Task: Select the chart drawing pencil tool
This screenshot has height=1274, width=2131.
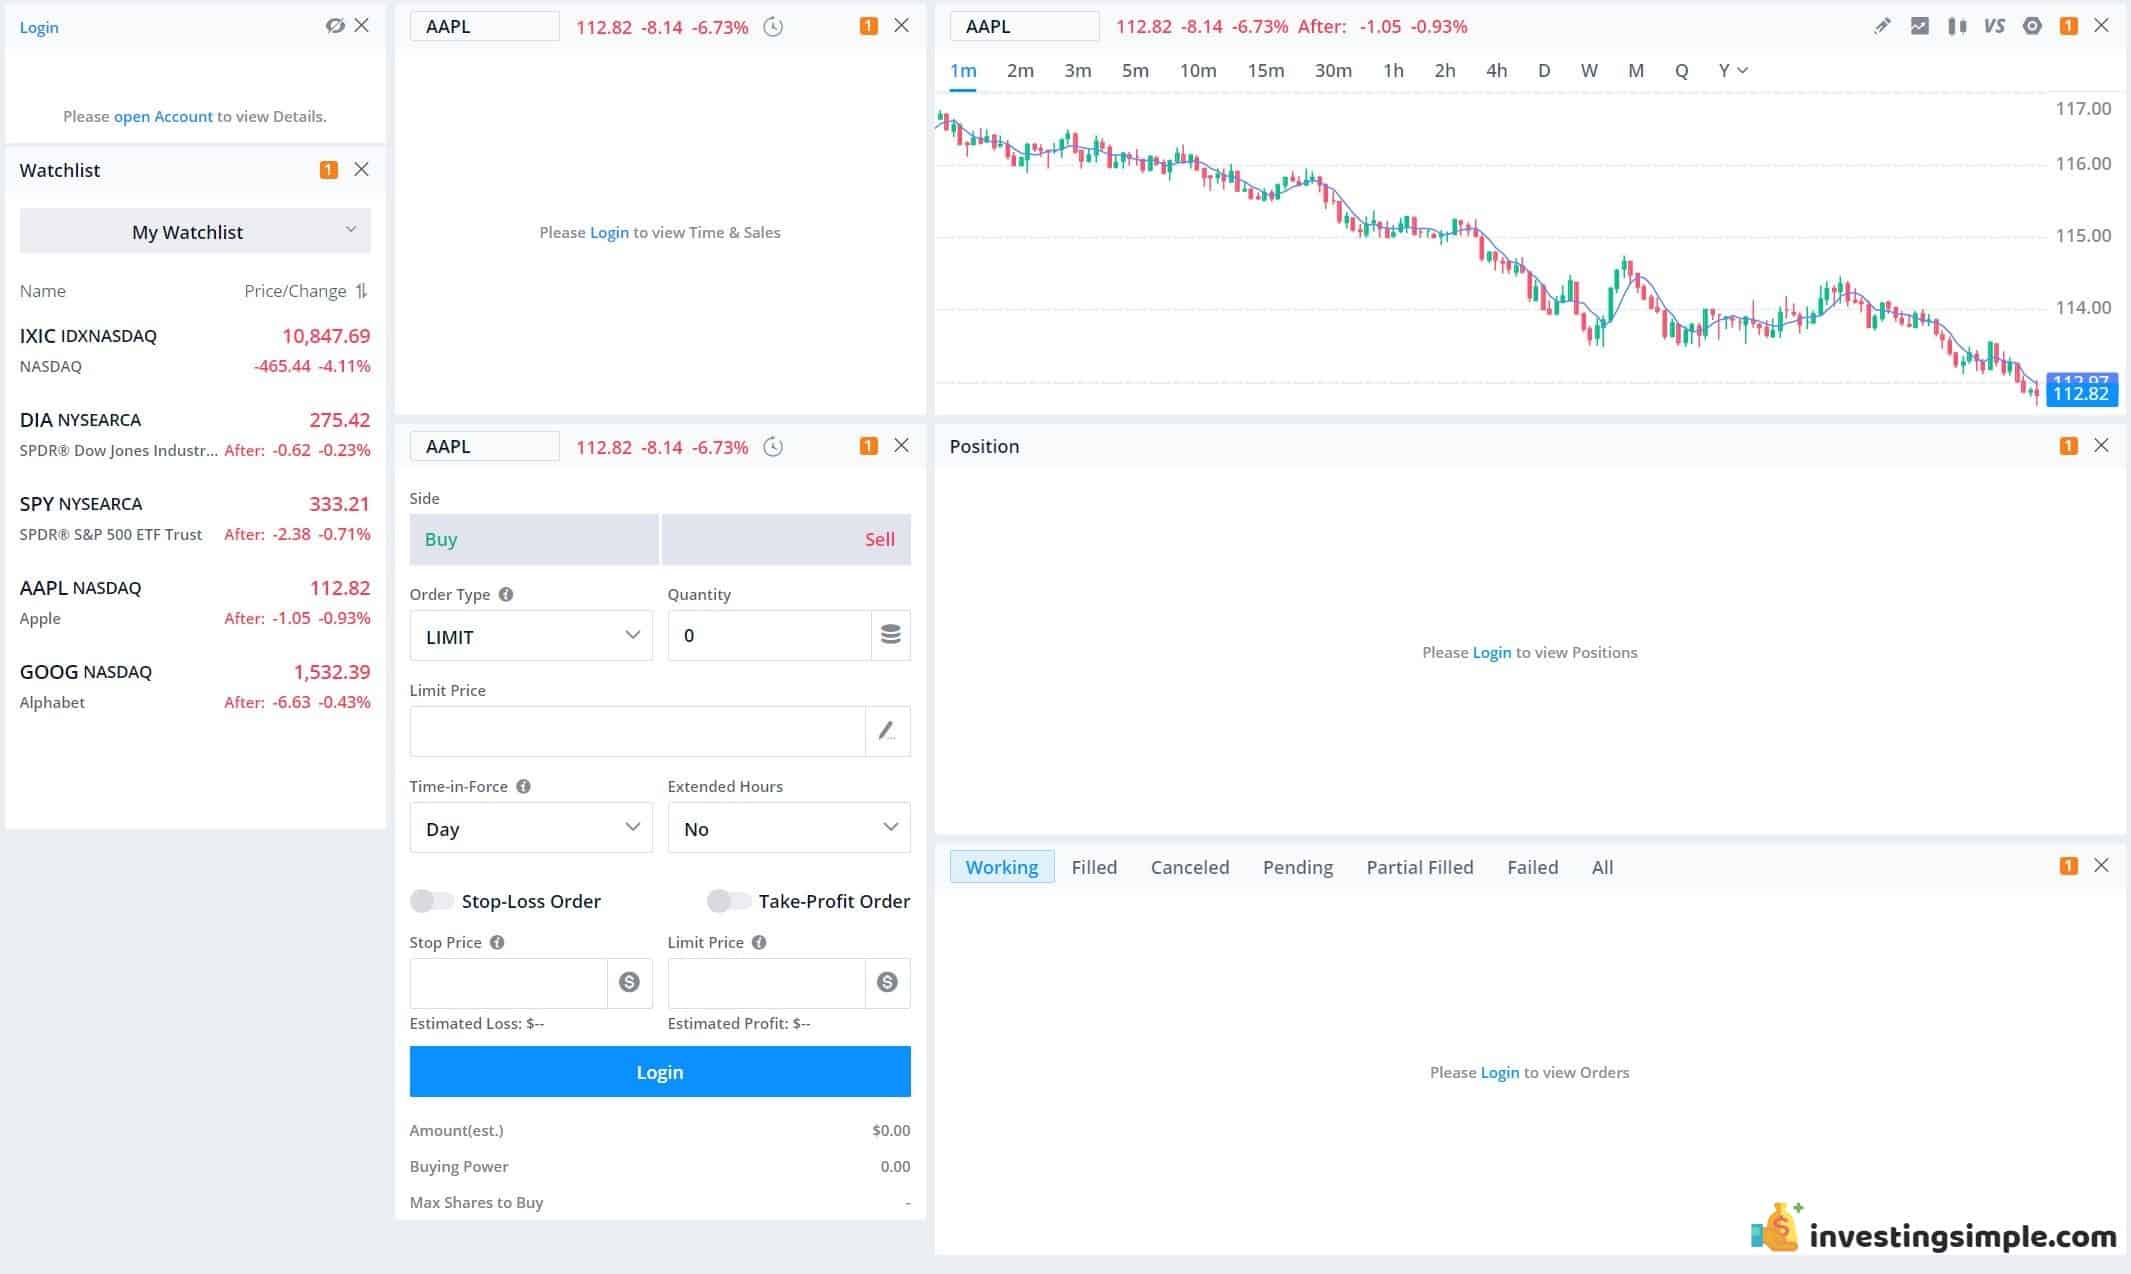Action: click(1882, 27)
